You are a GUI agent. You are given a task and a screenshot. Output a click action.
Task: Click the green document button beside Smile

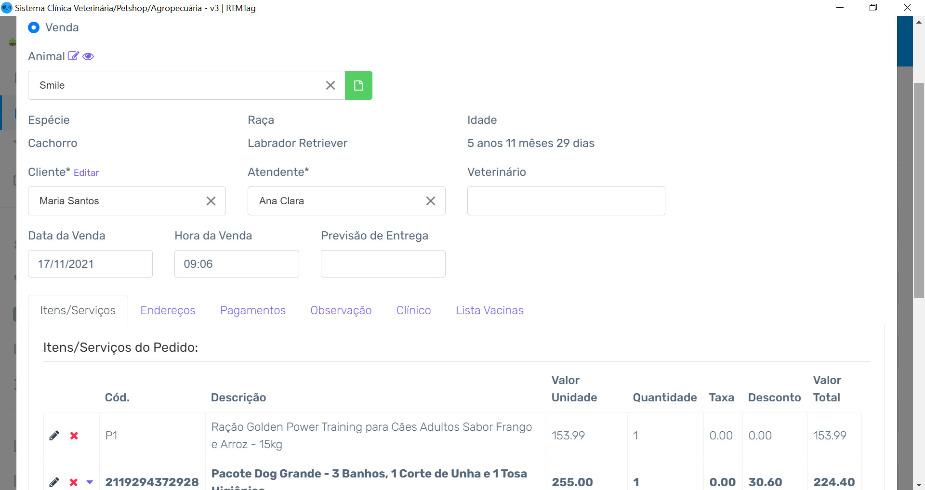pos(358,85)
